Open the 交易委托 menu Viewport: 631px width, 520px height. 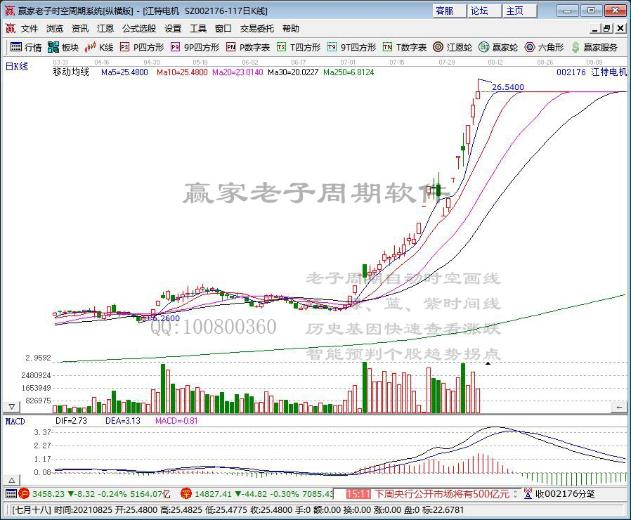(x=257, y=28)
